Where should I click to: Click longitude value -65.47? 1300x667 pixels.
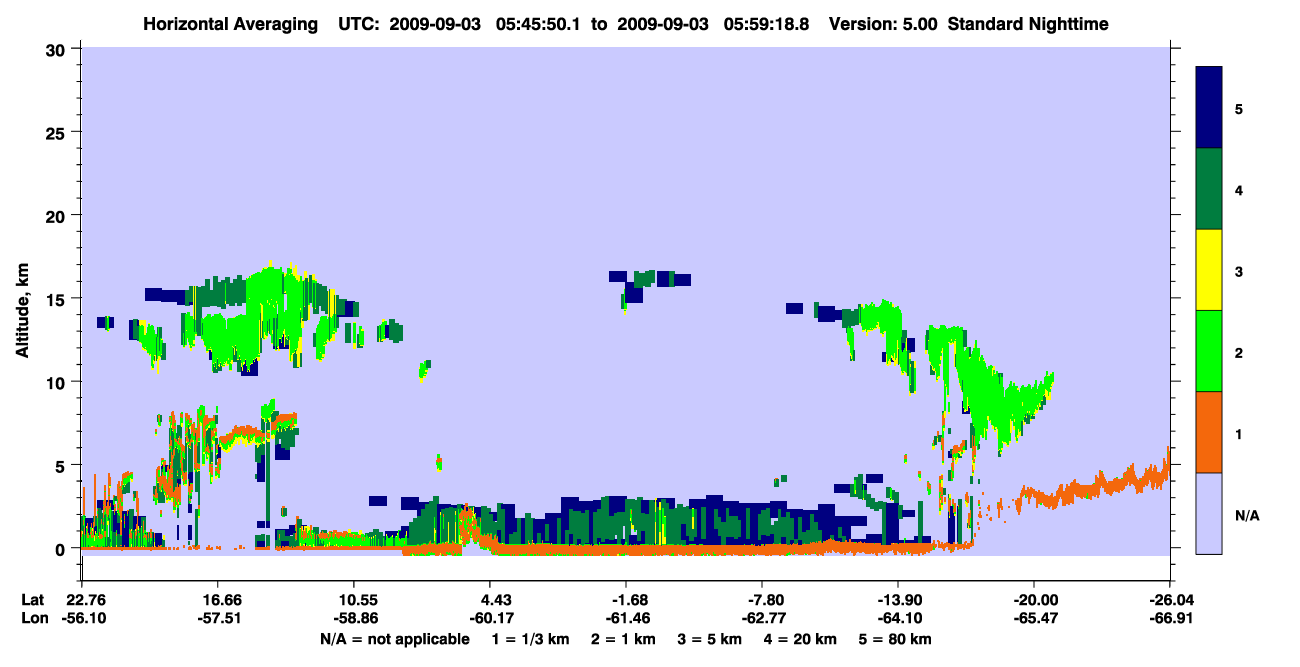tap(1034, 619)
